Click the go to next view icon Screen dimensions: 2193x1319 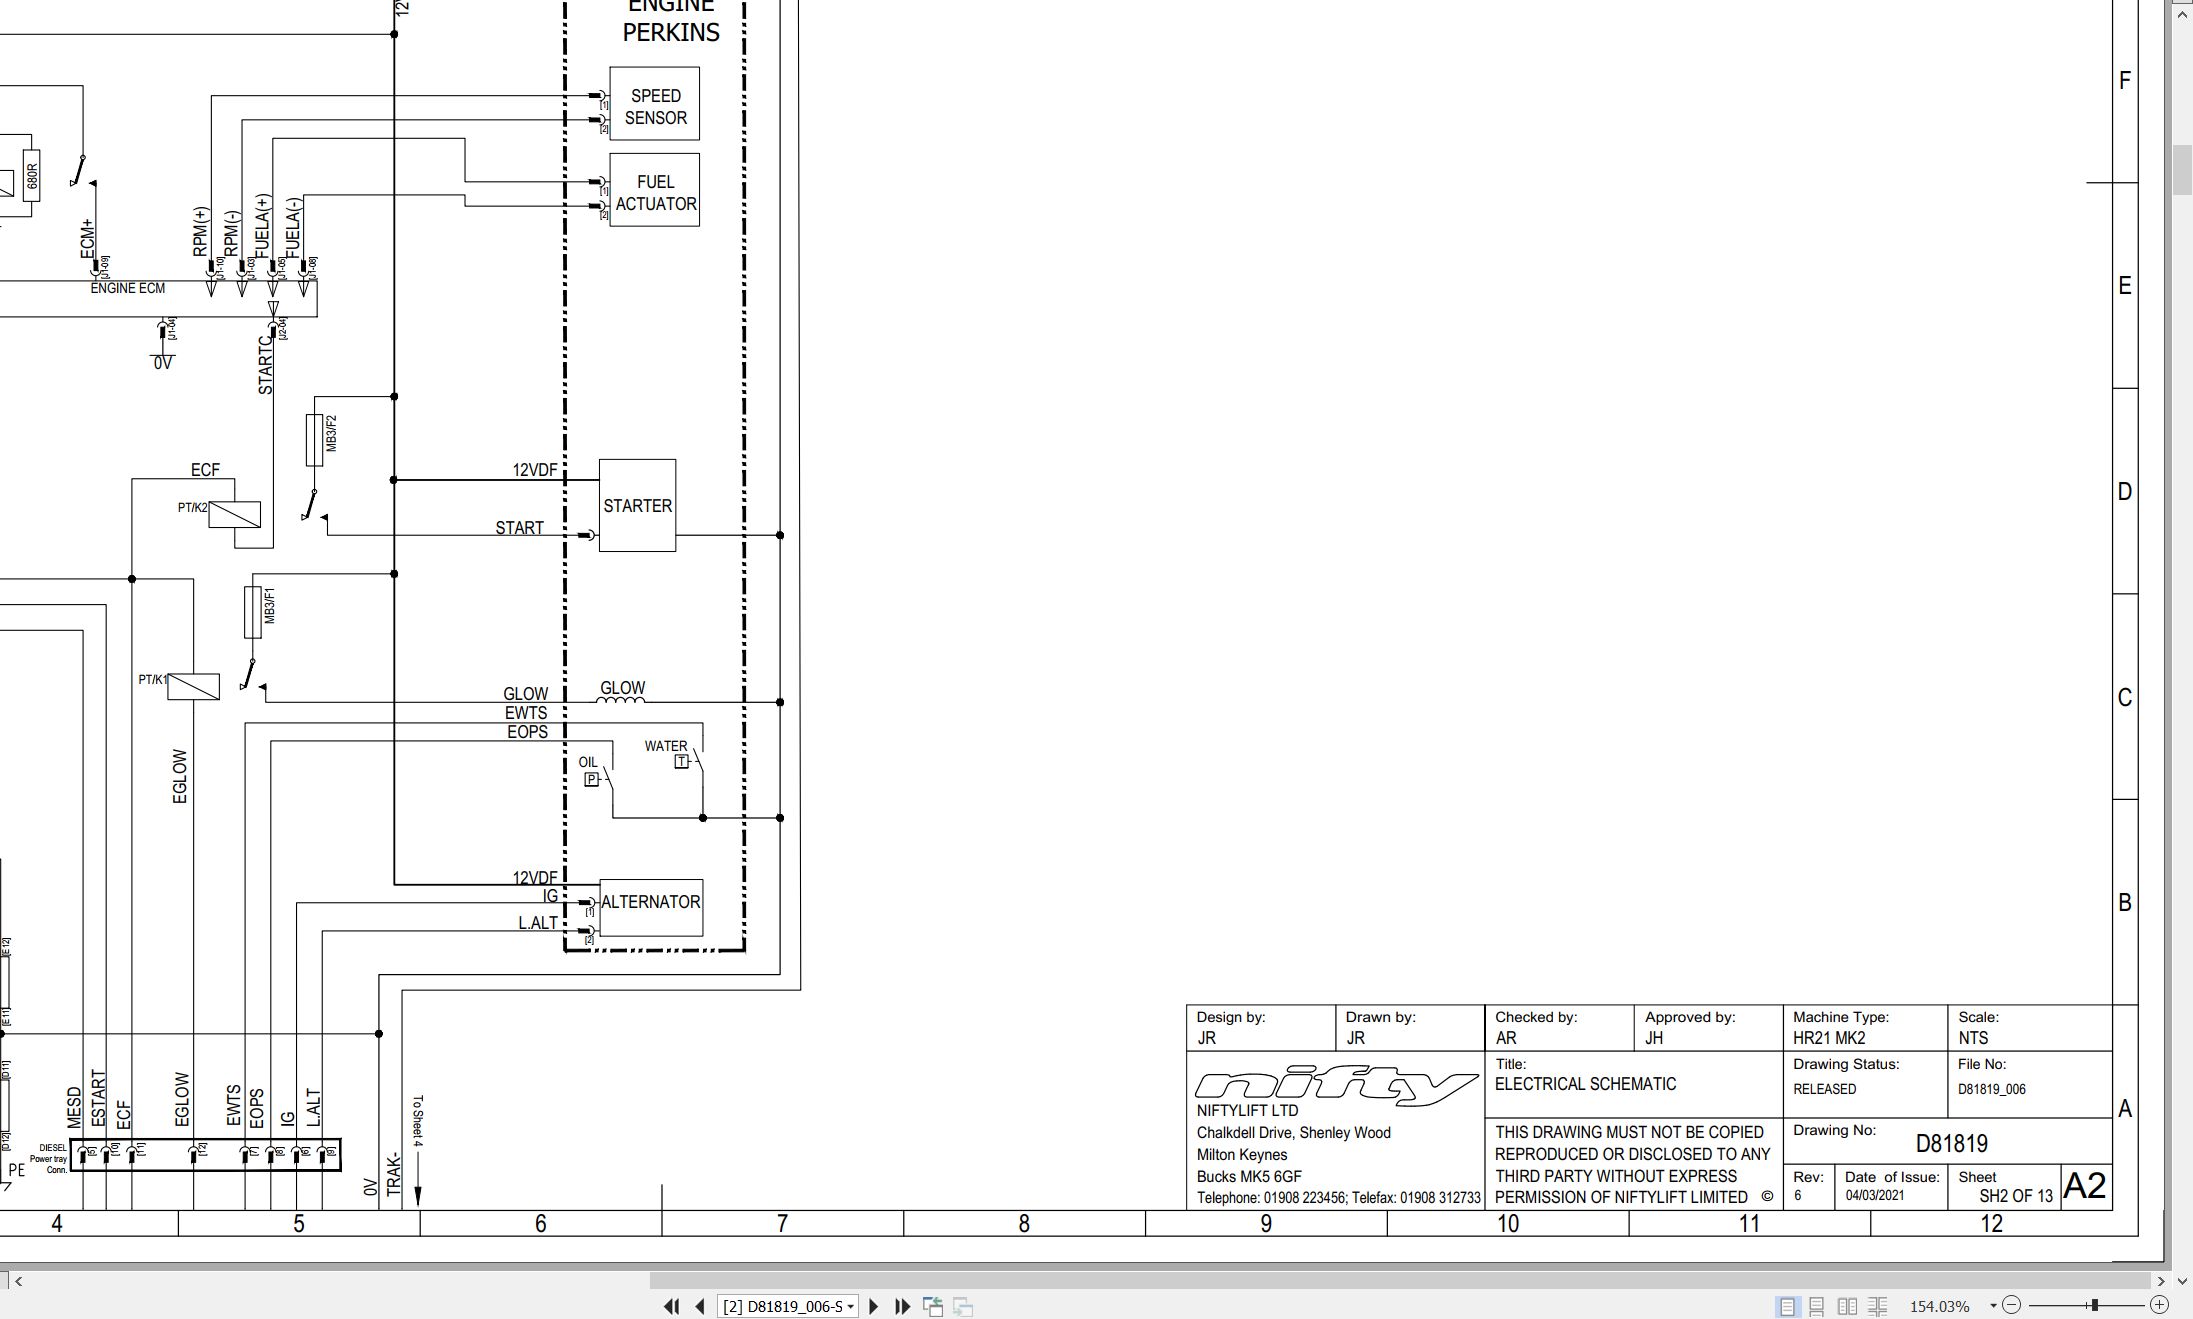(963, 1306)
